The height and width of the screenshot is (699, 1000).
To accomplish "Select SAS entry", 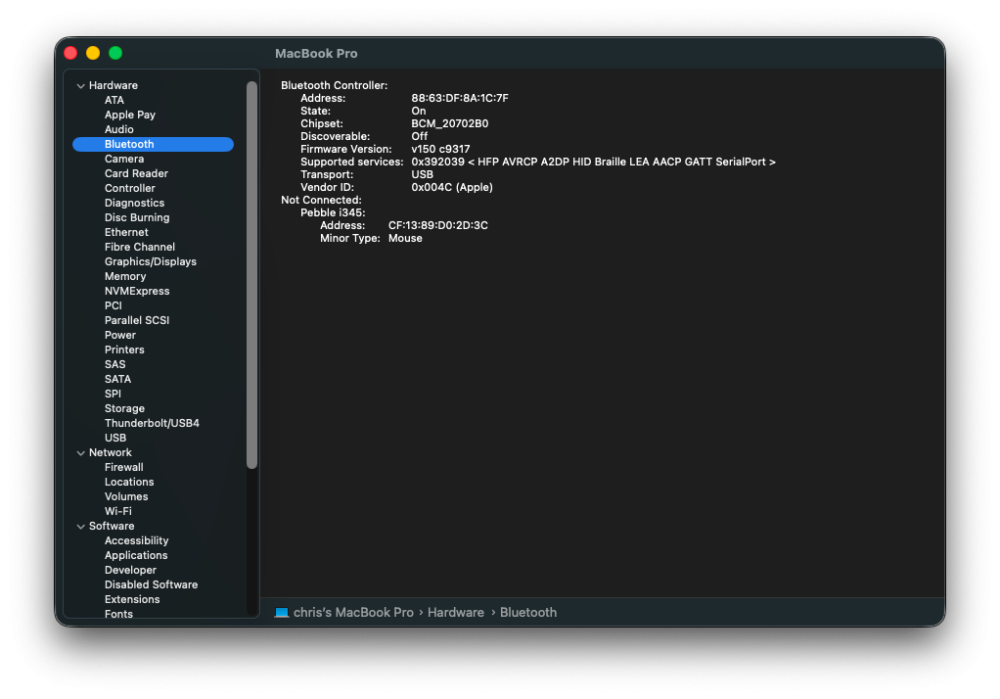I will 115,364.
